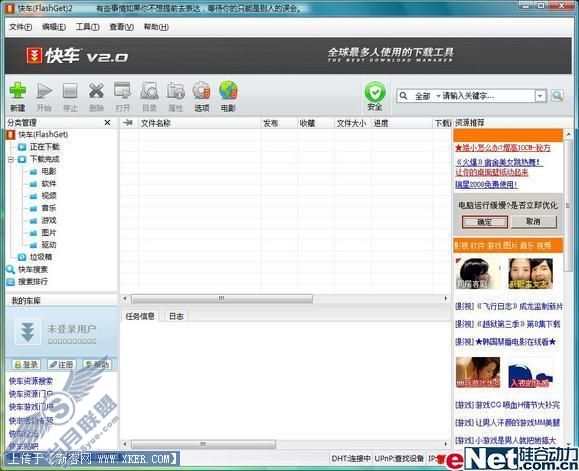Select the 驱动 folder in tree
This screenshot has height=471, width=579.
49,245
